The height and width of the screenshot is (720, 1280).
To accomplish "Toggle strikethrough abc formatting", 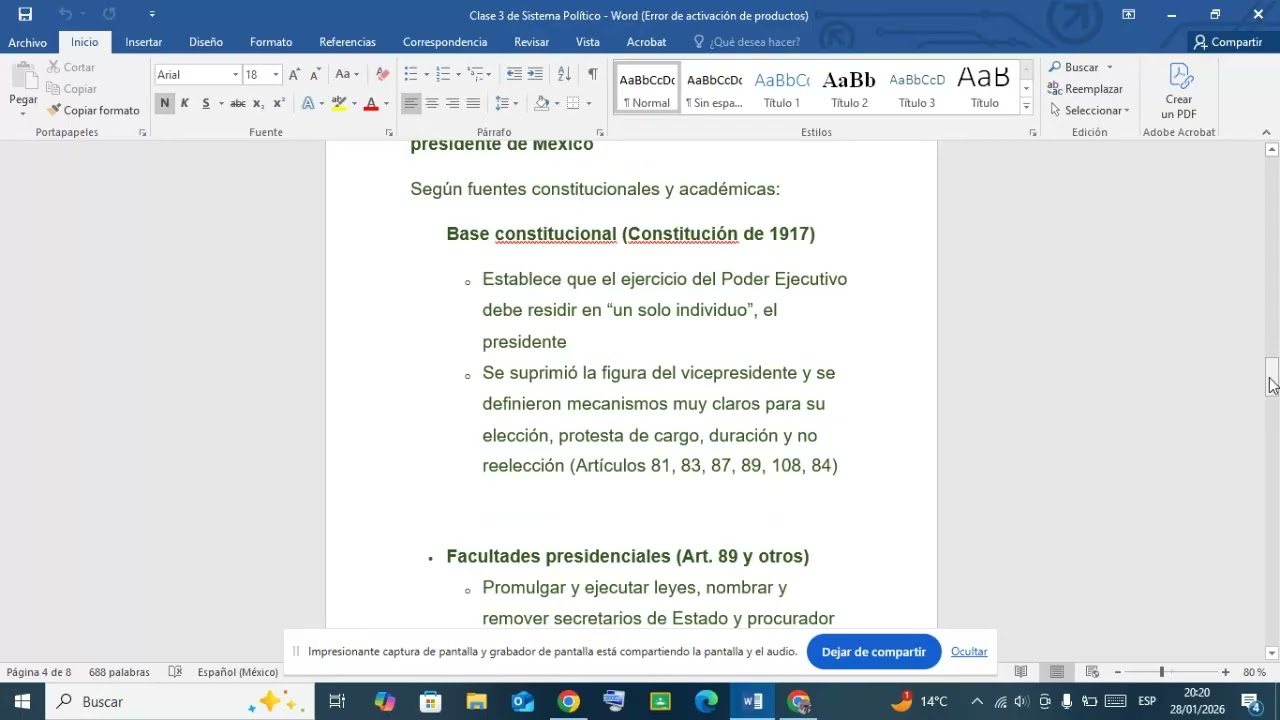I will 238,103.
